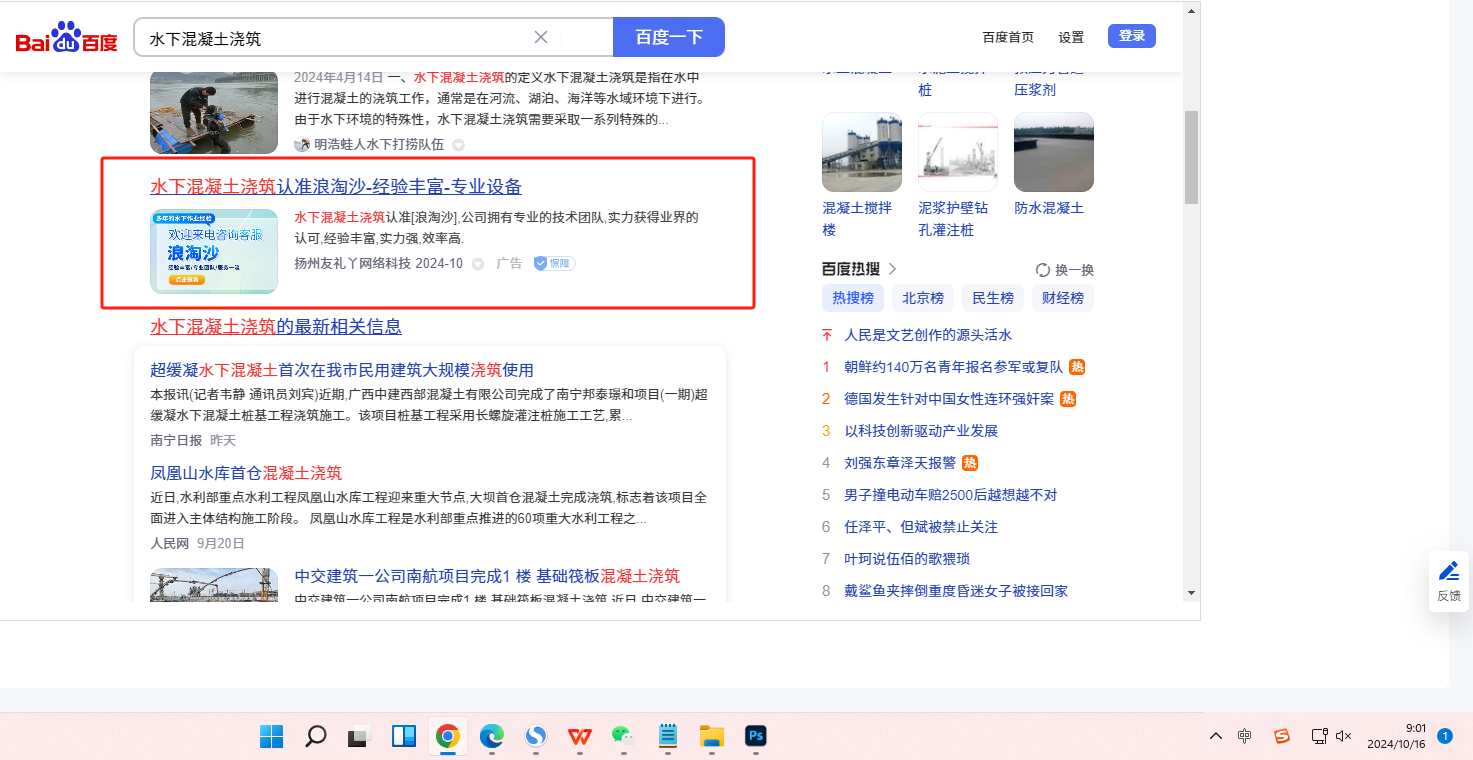Expand the hidden system tray icons chevron

point(1216,736)
